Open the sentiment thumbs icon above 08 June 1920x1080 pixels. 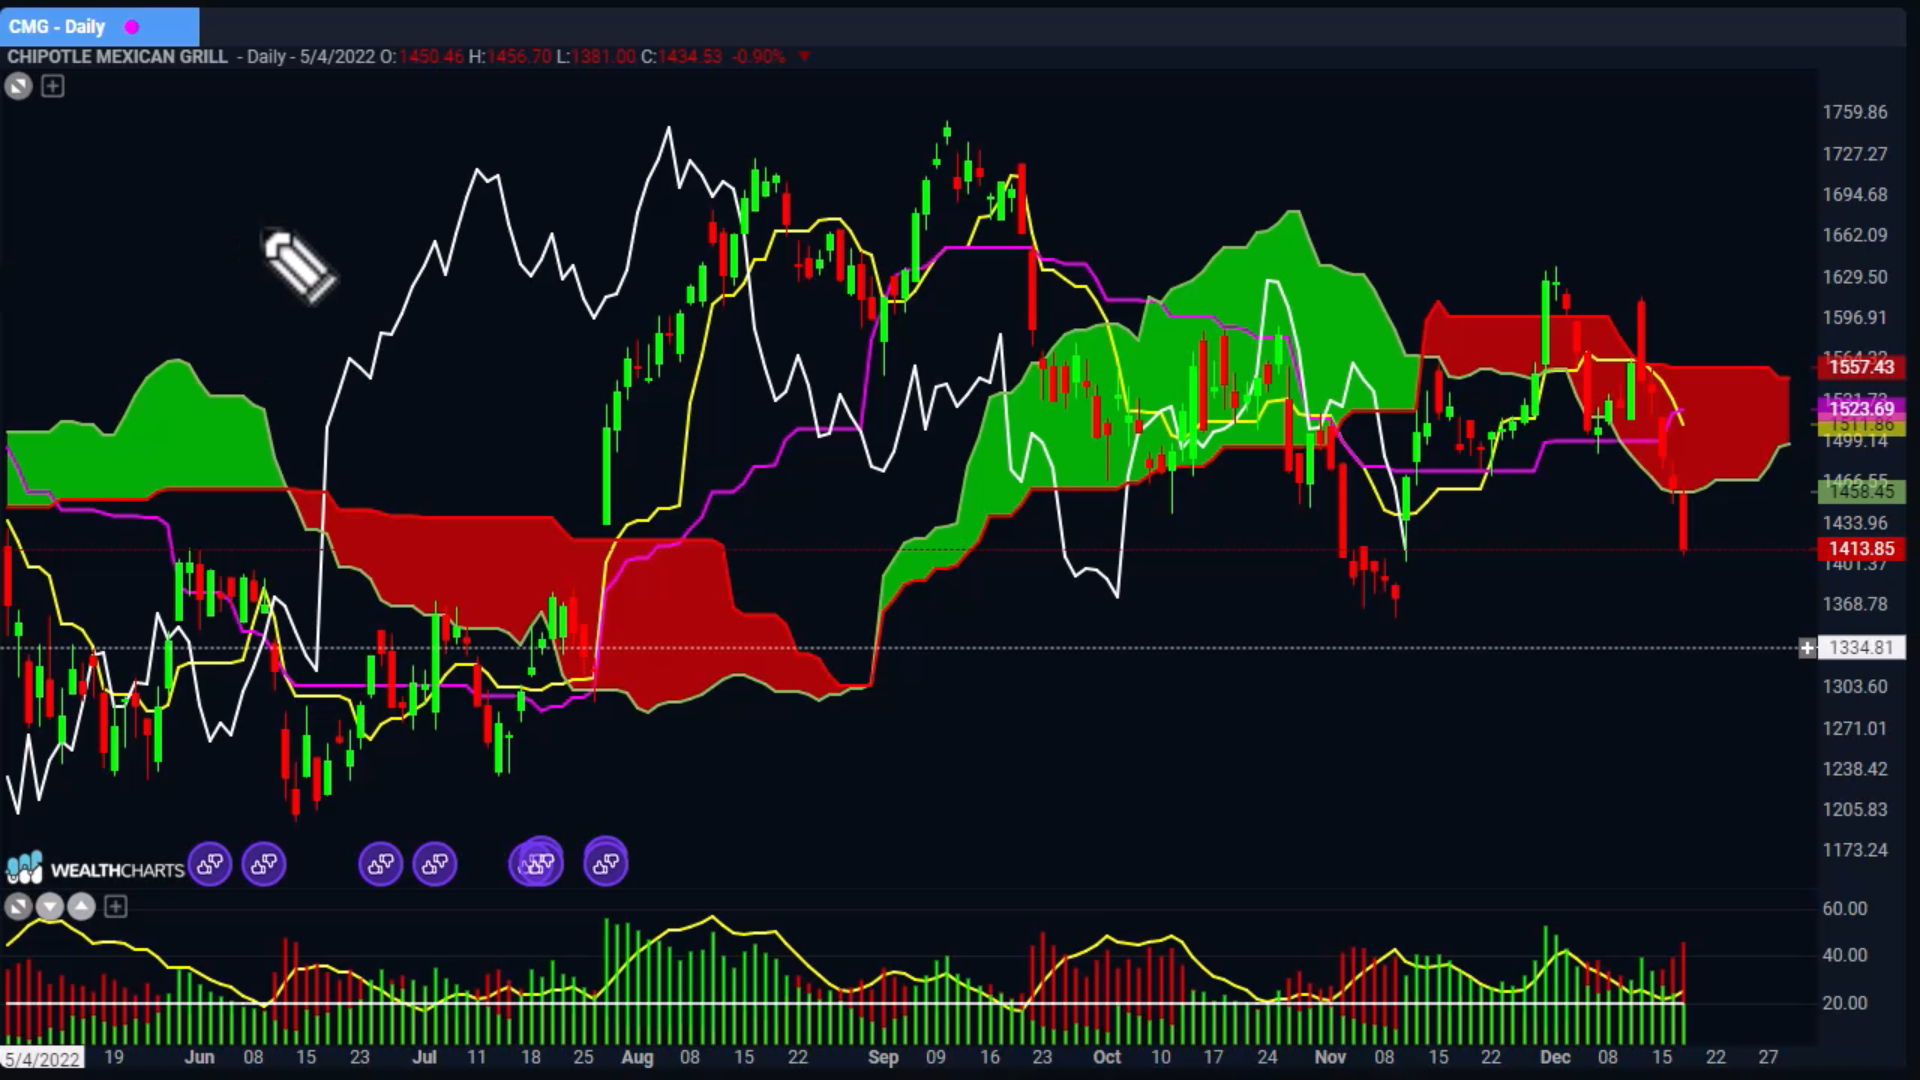[x=264, y=864]
